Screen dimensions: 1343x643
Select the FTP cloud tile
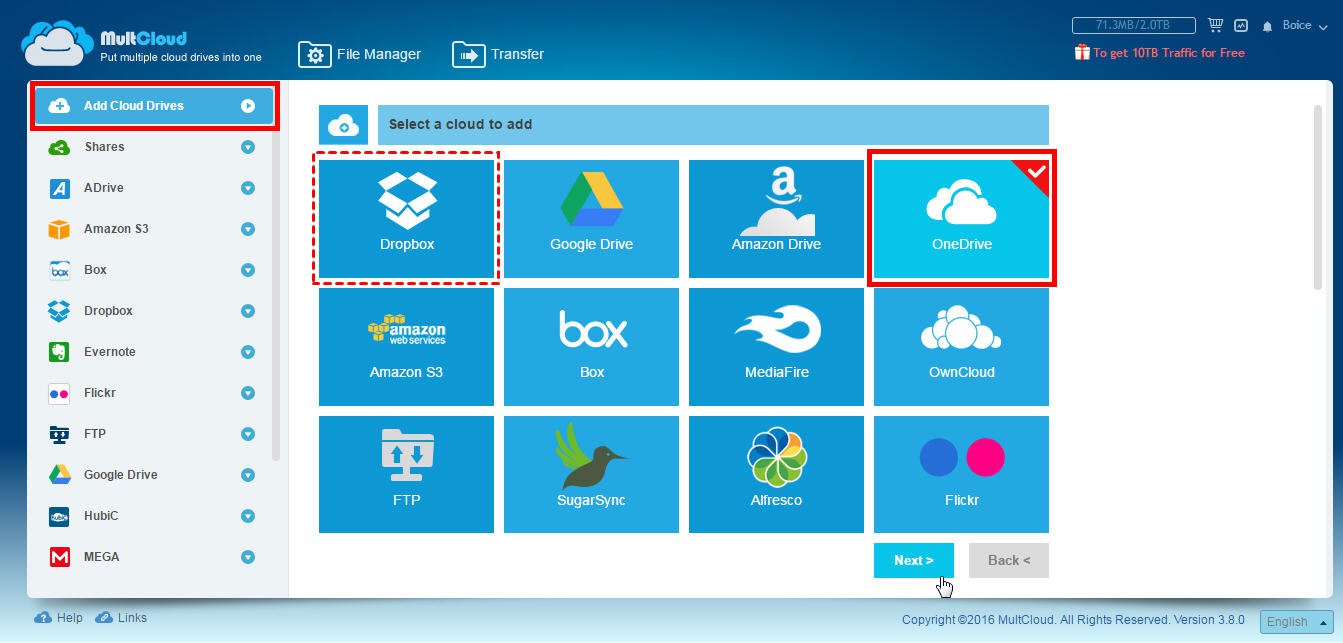tap(406, 474)
